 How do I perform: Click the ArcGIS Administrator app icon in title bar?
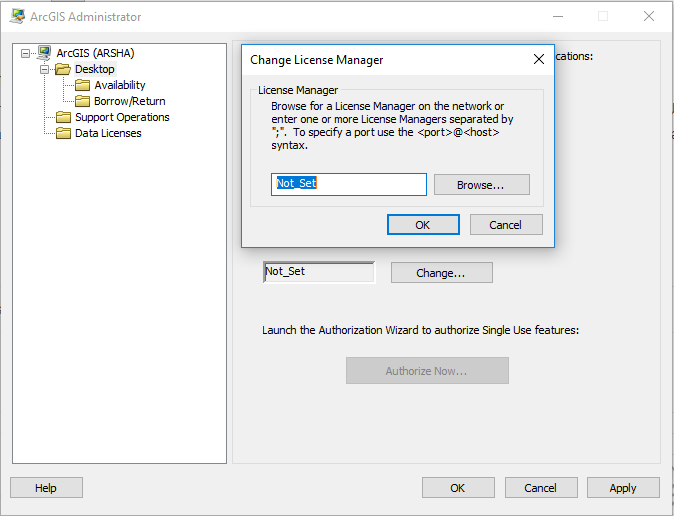click(x=17, y=16)
